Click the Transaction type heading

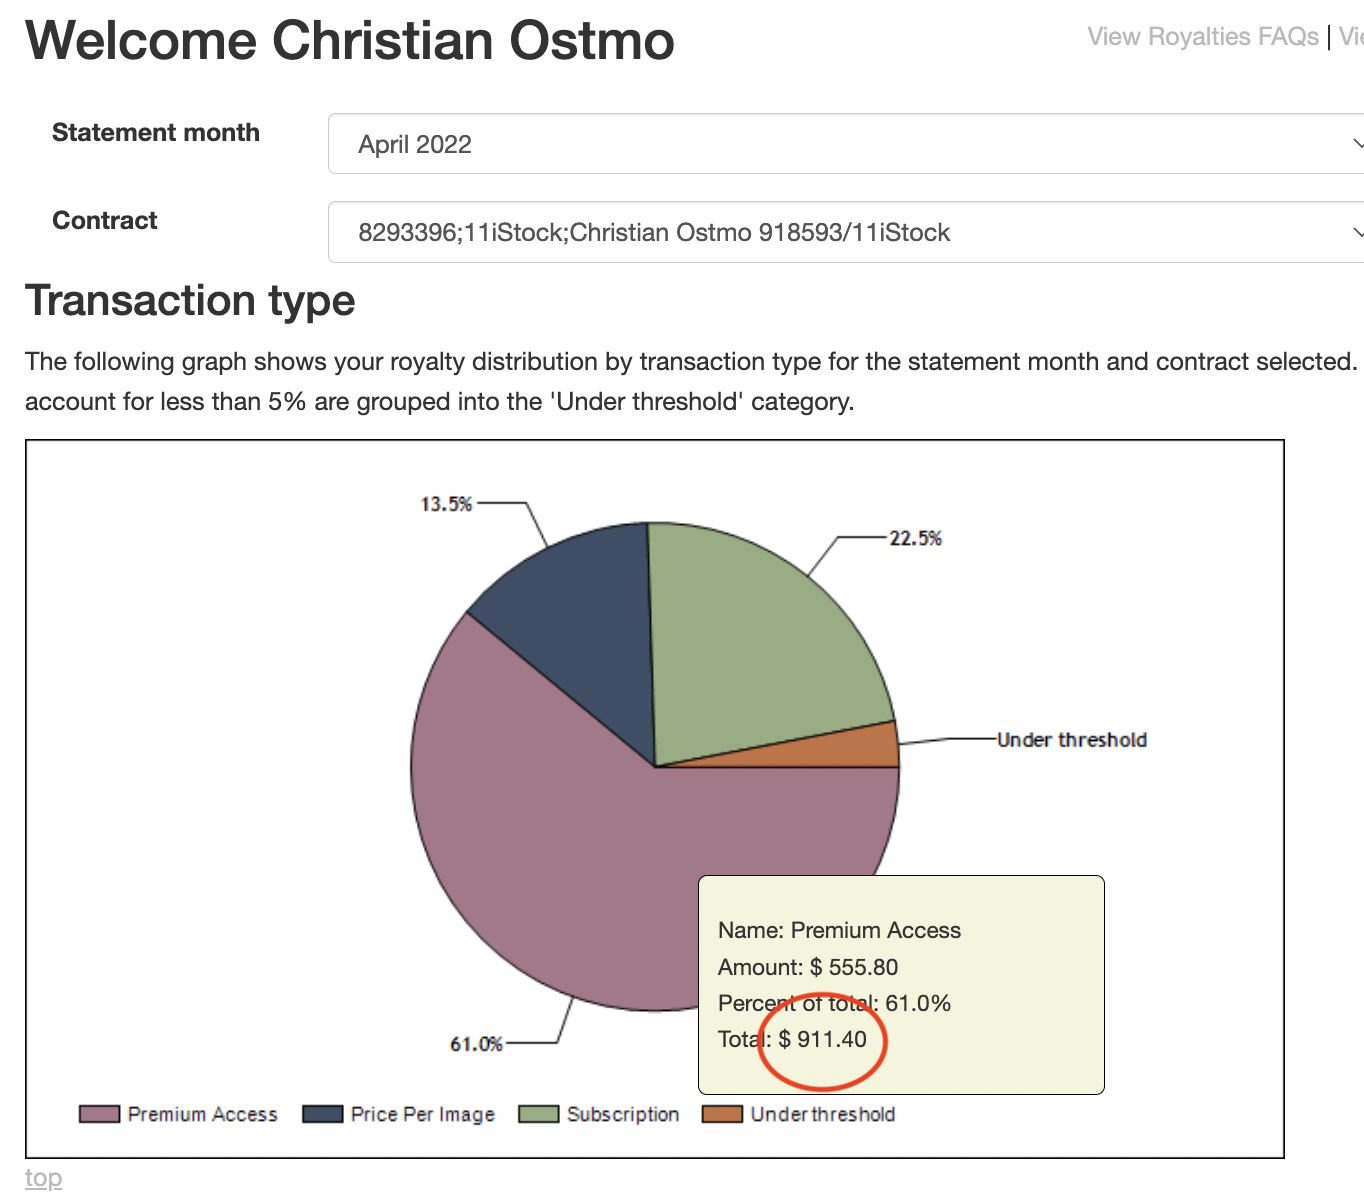point(190,300)
